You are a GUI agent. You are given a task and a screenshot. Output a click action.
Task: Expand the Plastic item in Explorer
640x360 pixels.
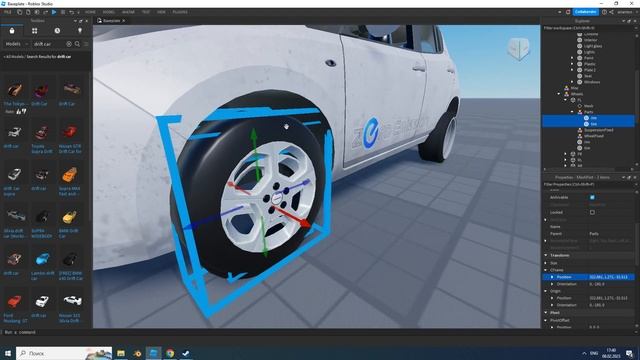coord(572,64)
